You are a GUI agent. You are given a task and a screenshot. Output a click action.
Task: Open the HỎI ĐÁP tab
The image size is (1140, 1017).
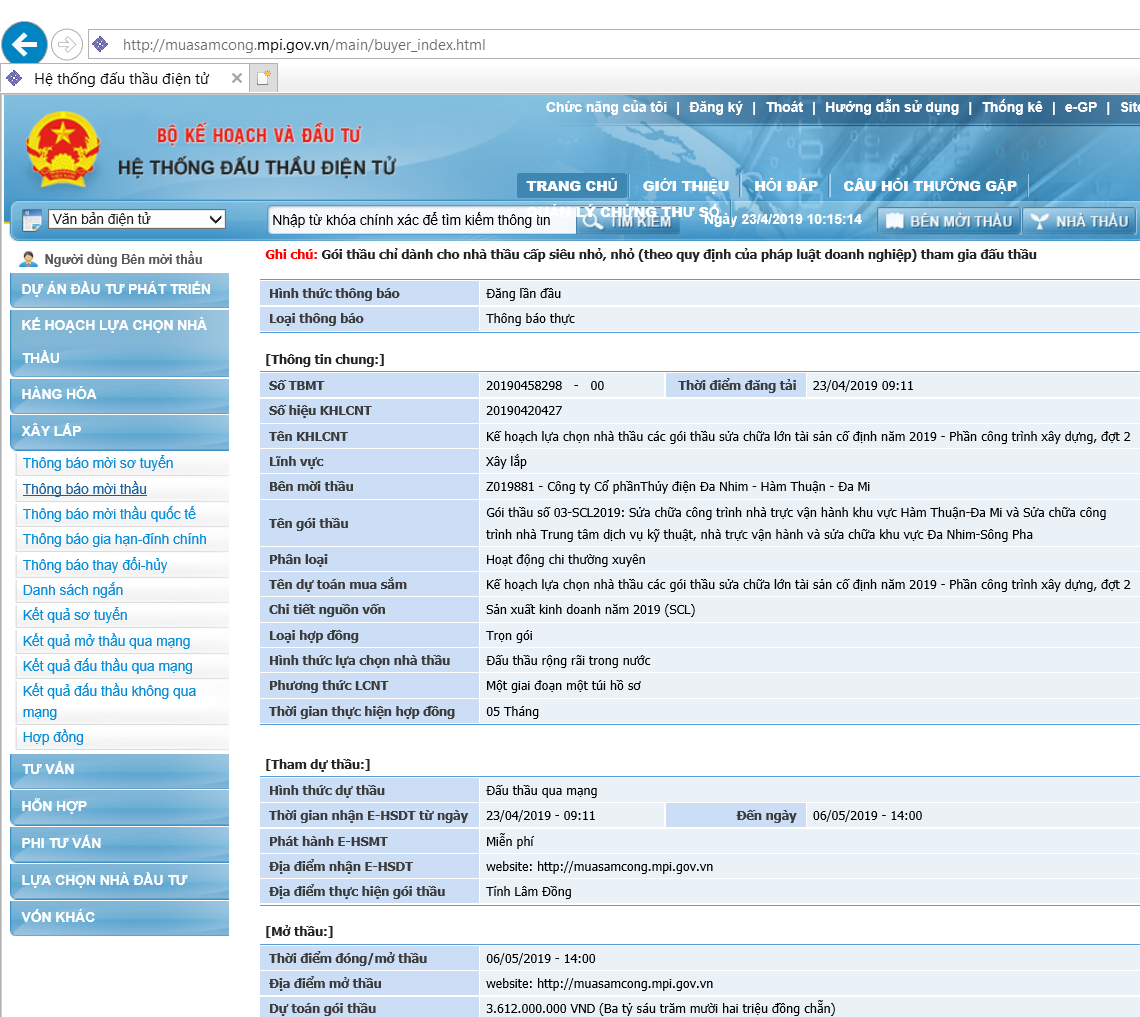click(x=786, y=186)
